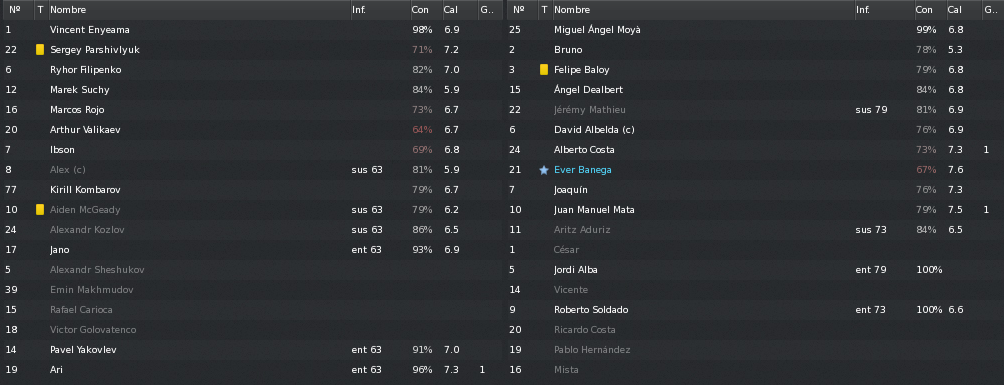Click on Ari's player name
The width and height of the screenshot is (1004, 385).
(x=56, y=370)
